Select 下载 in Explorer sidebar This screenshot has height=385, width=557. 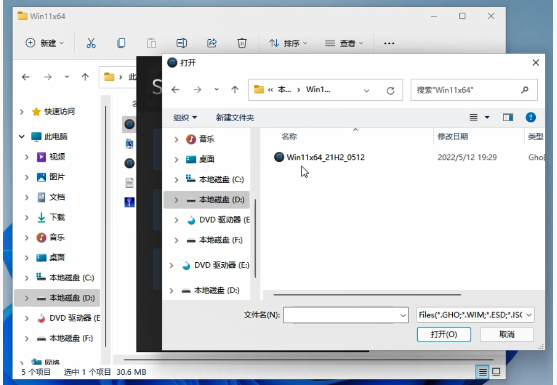[x=51, y=217]
